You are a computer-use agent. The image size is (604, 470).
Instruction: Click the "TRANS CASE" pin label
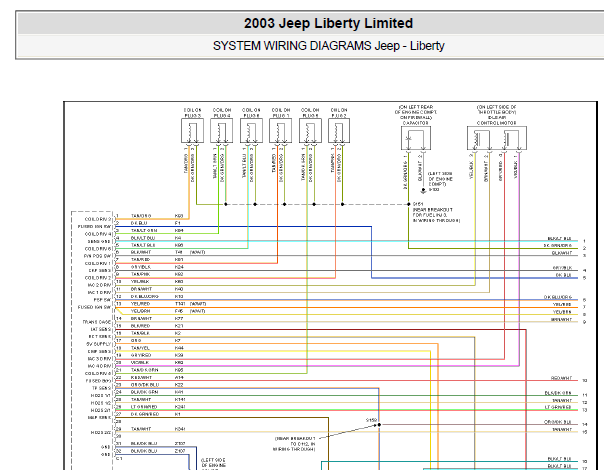96,322
